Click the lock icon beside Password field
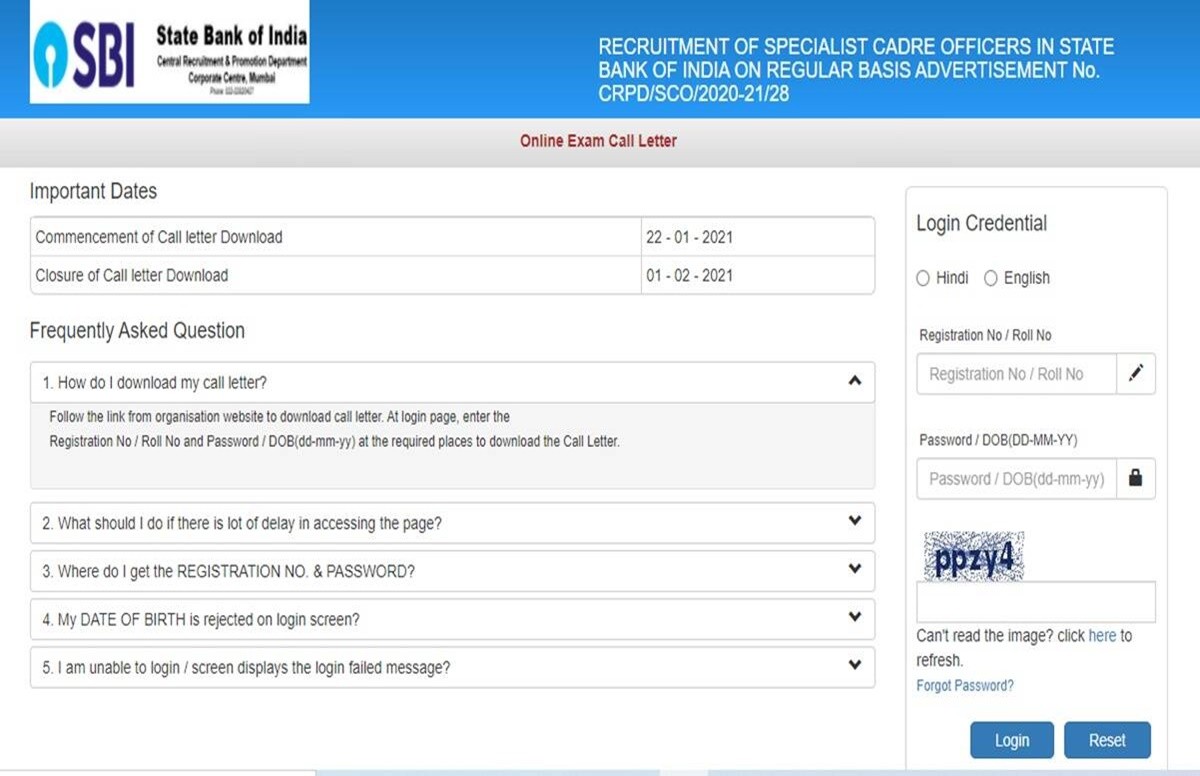The width and height of the screenshot is (1200, 776). [x=1135, y=479]
